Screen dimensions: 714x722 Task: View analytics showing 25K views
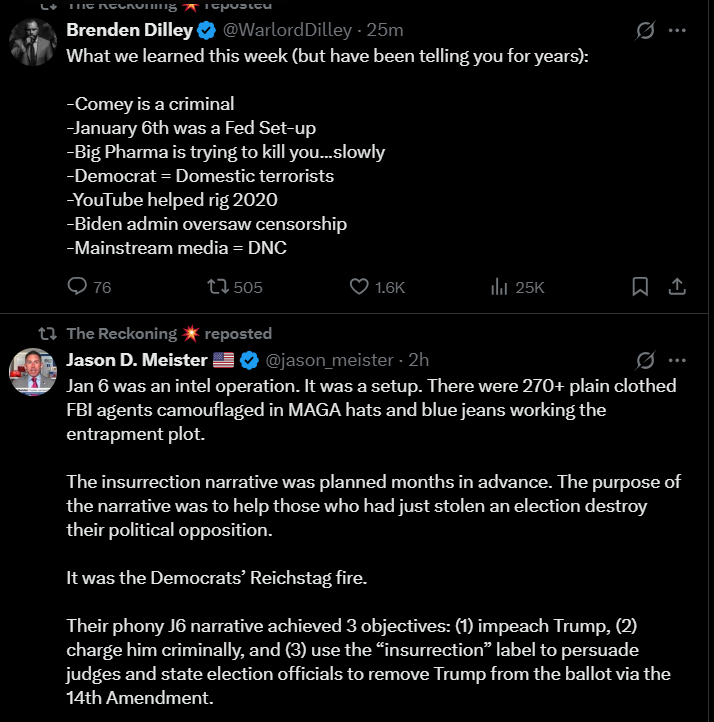click(x=517, y=287)
